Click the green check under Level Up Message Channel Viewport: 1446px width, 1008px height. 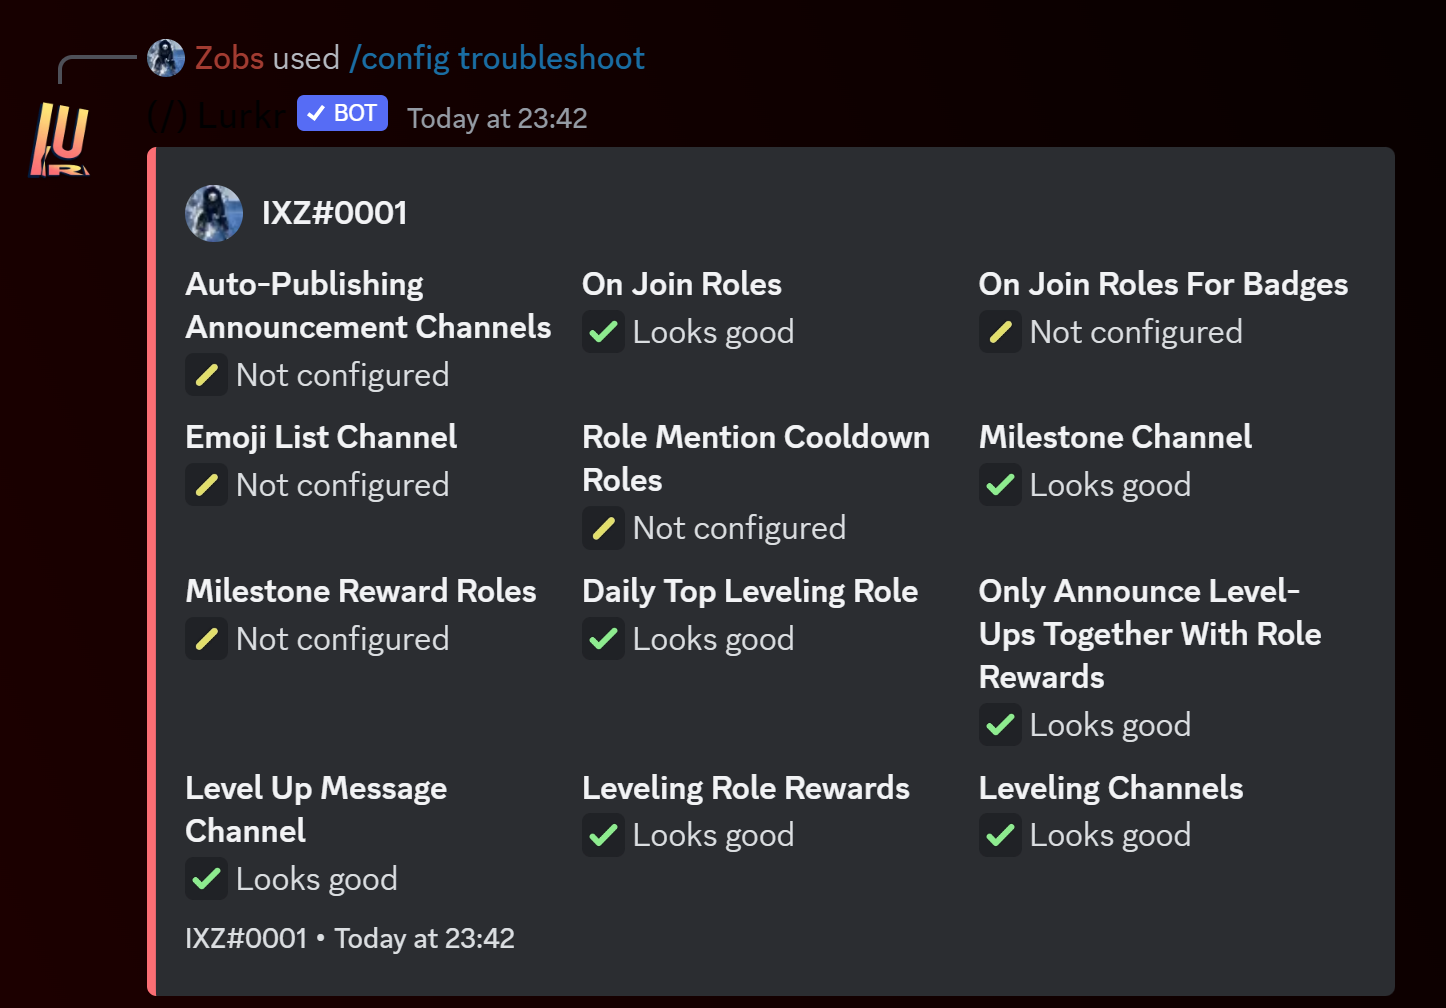(207, 879)
